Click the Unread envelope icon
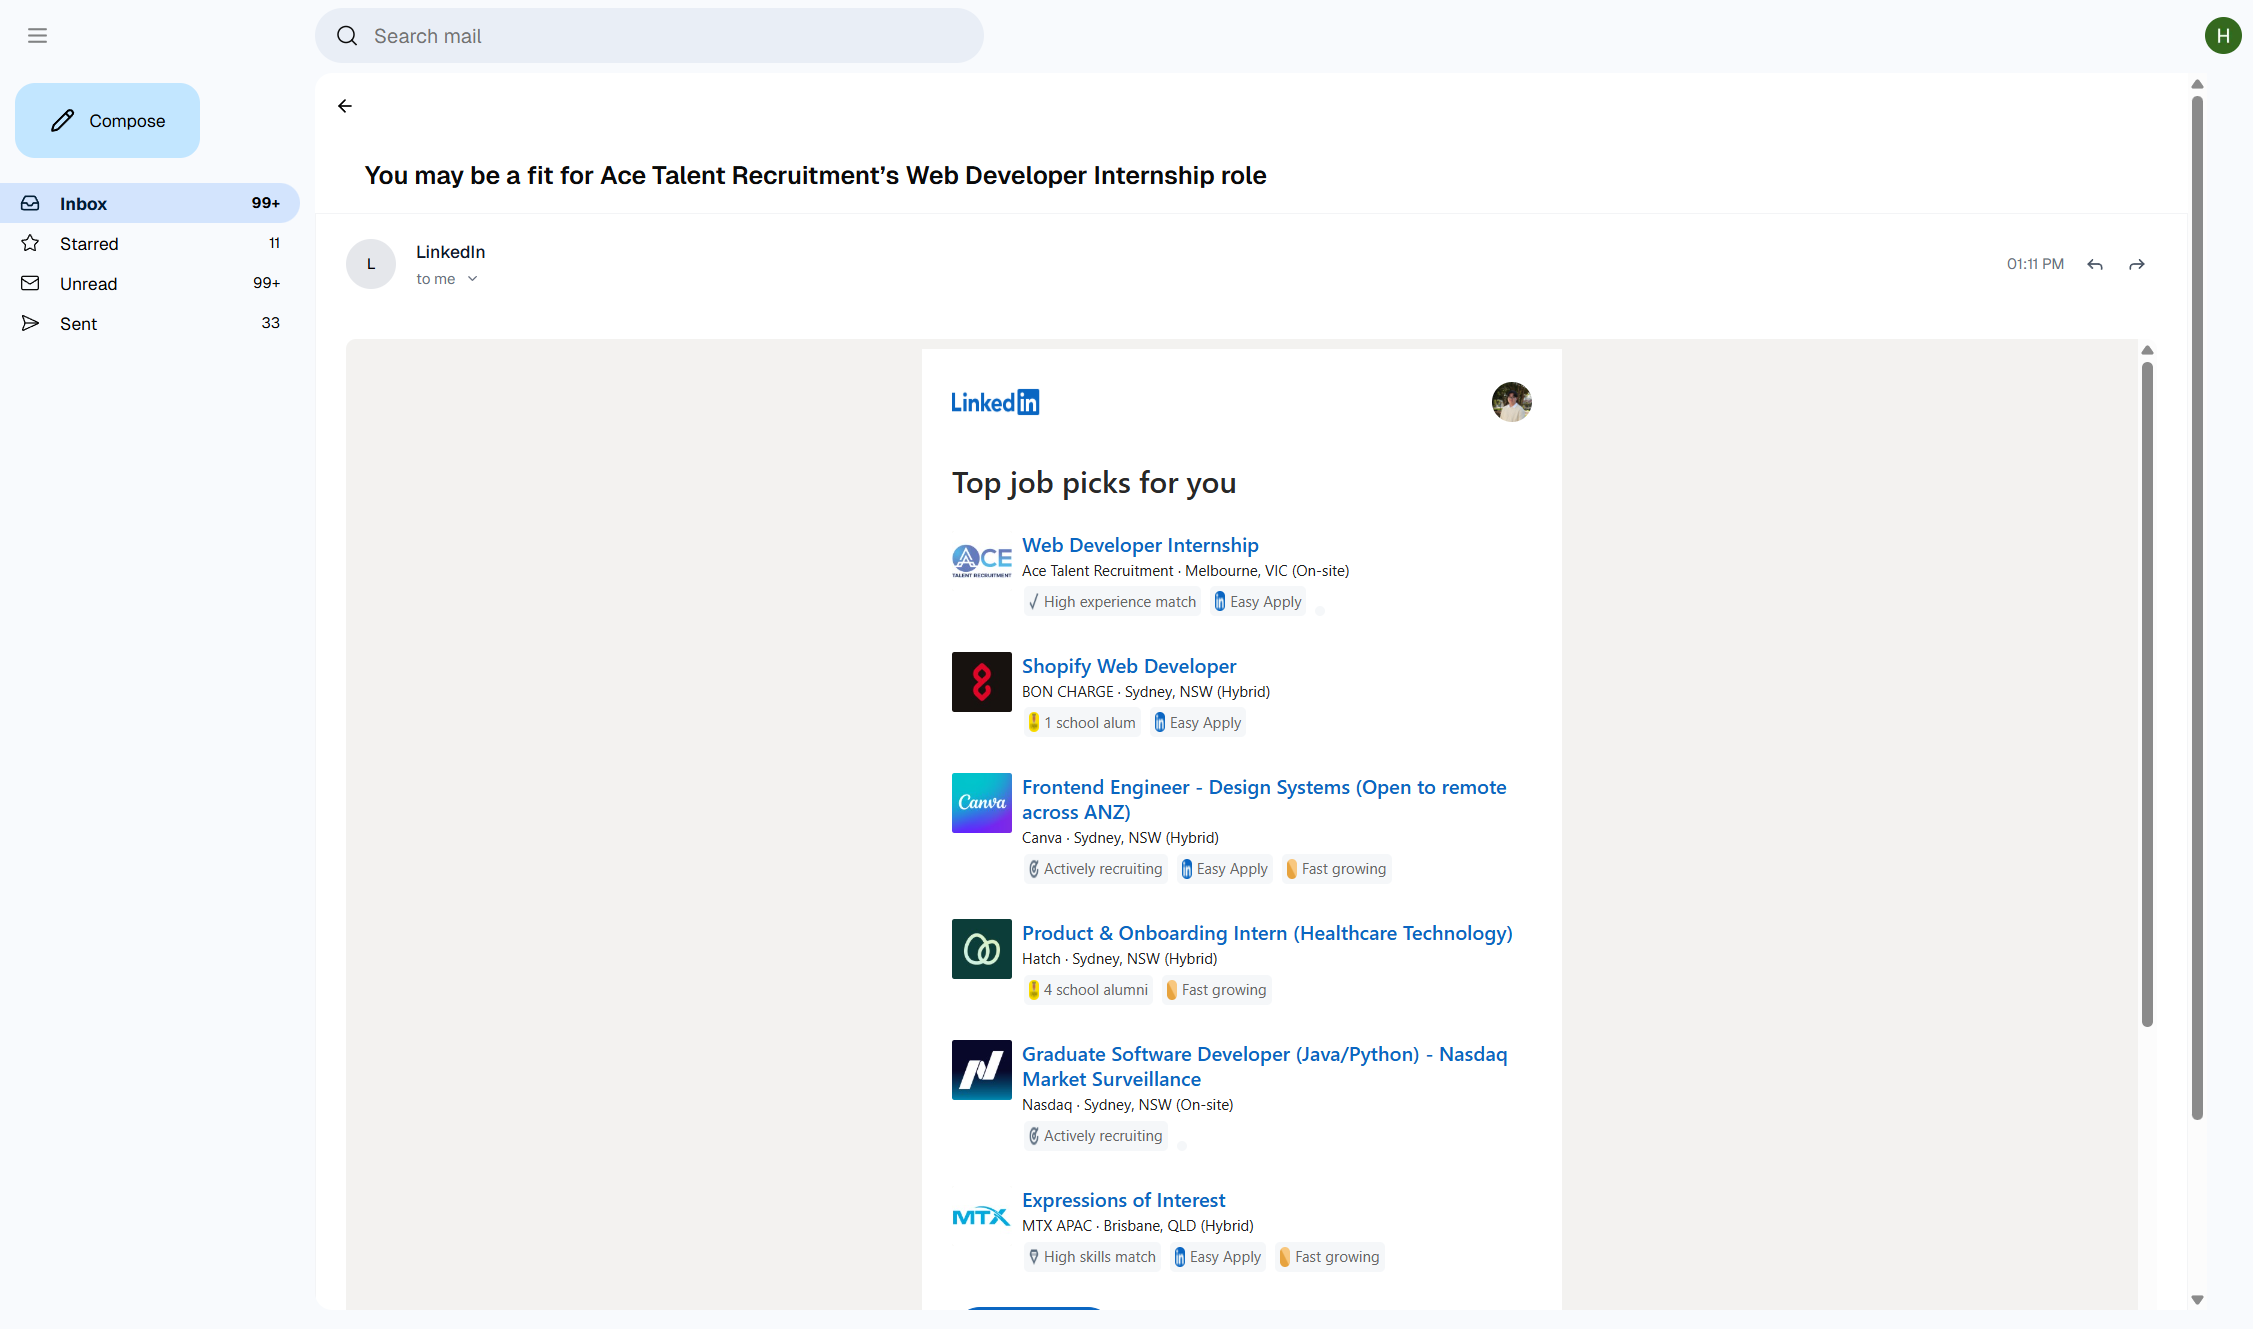Screen dimensions: 2253x1329 coord(31,283)
